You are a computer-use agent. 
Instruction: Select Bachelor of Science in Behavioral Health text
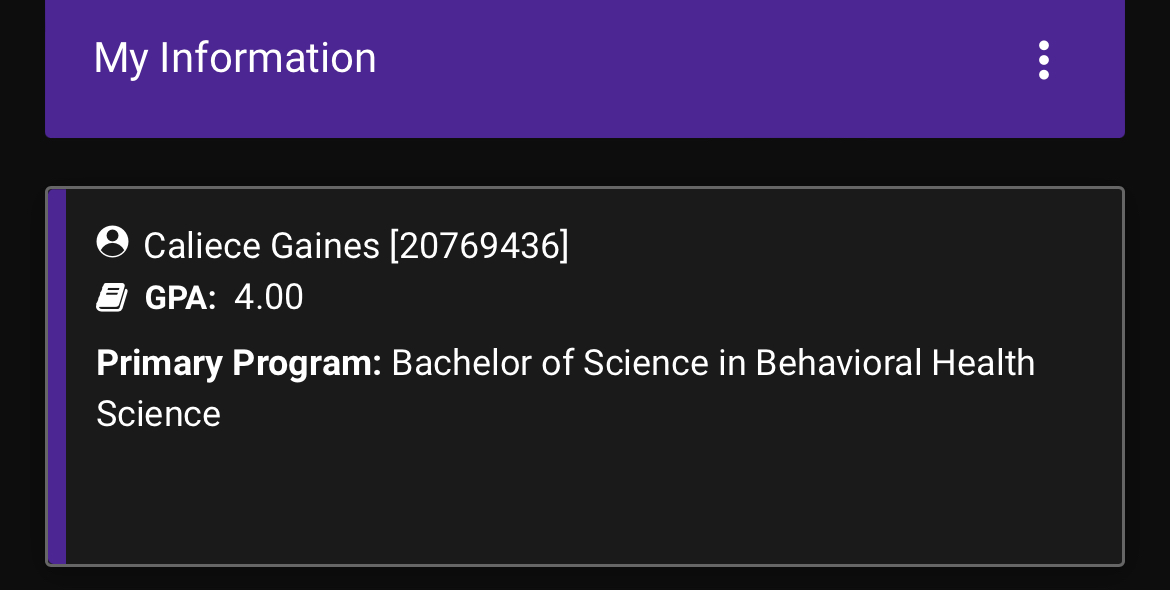tap(713, 363)
